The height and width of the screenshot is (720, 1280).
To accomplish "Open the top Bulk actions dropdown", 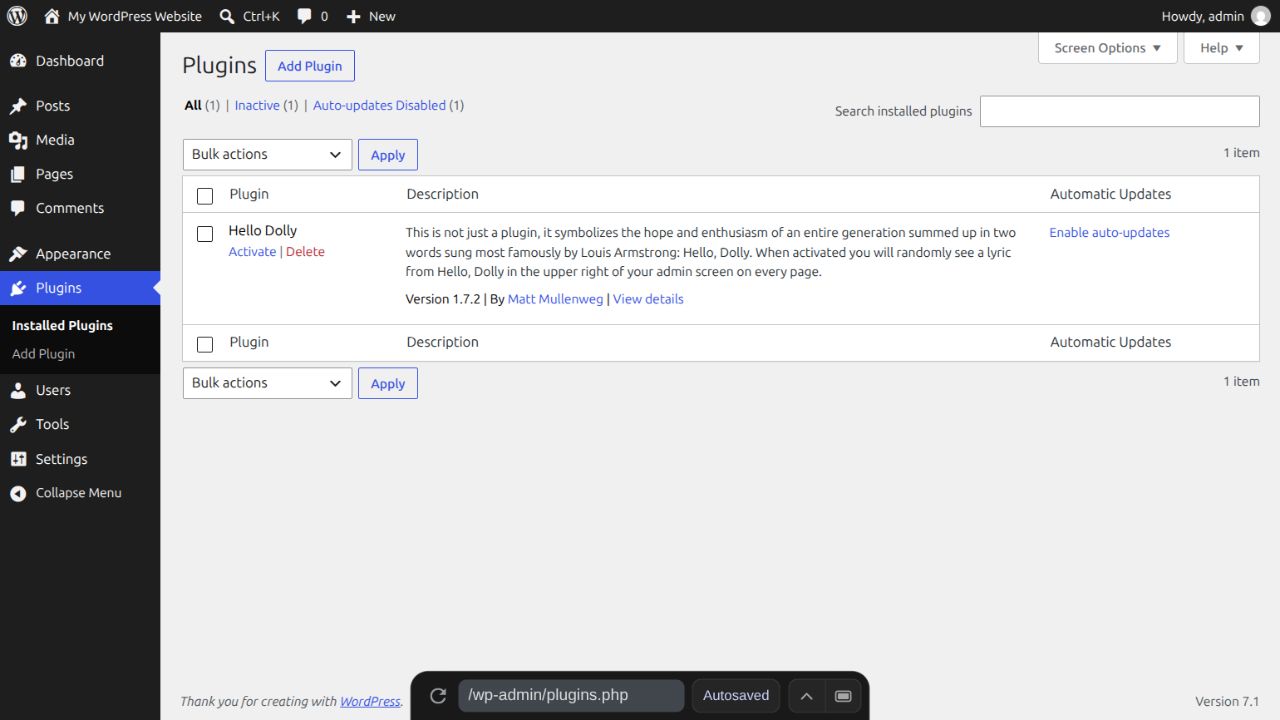I will [x=268, y=154].
